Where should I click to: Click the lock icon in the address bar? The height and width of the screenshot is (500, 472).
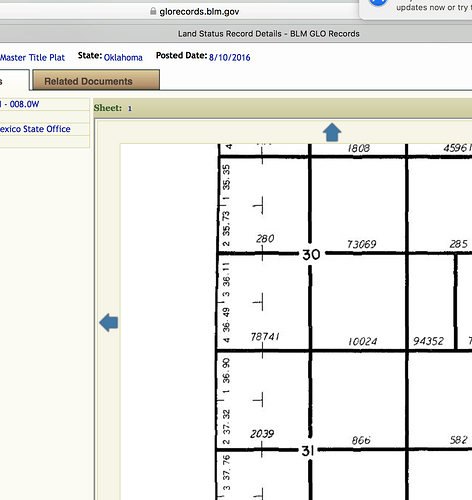click(x=153, y=11)
